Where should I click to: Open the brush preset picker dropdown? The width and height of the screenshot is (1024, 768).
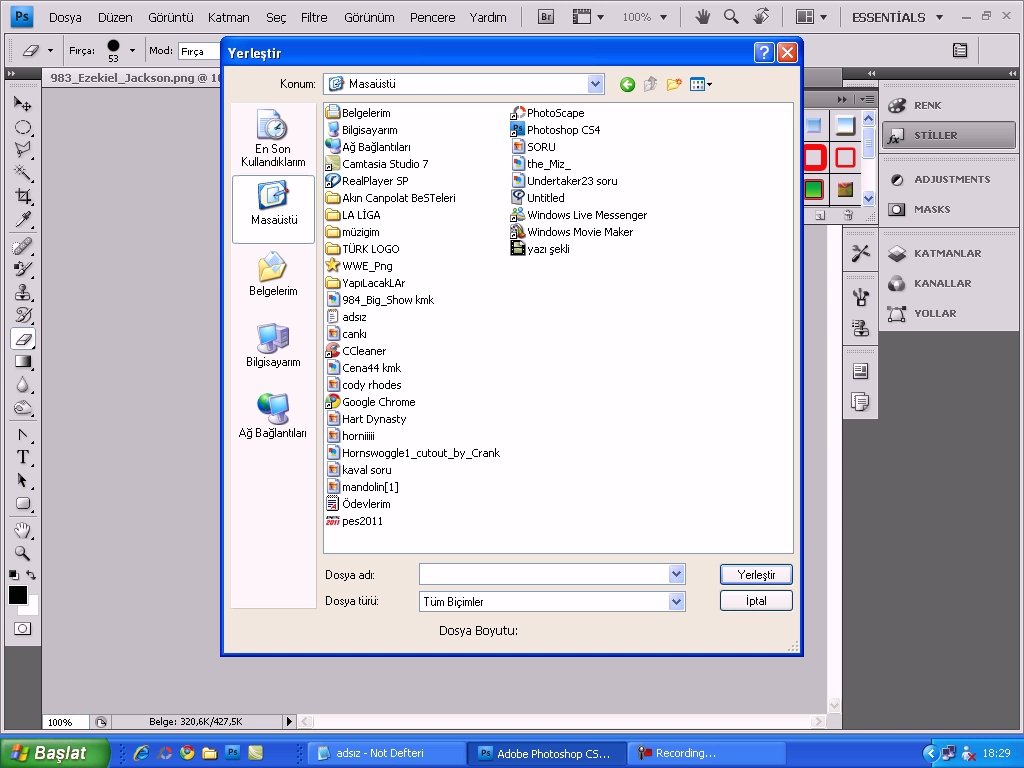click(x=133, y=50)
